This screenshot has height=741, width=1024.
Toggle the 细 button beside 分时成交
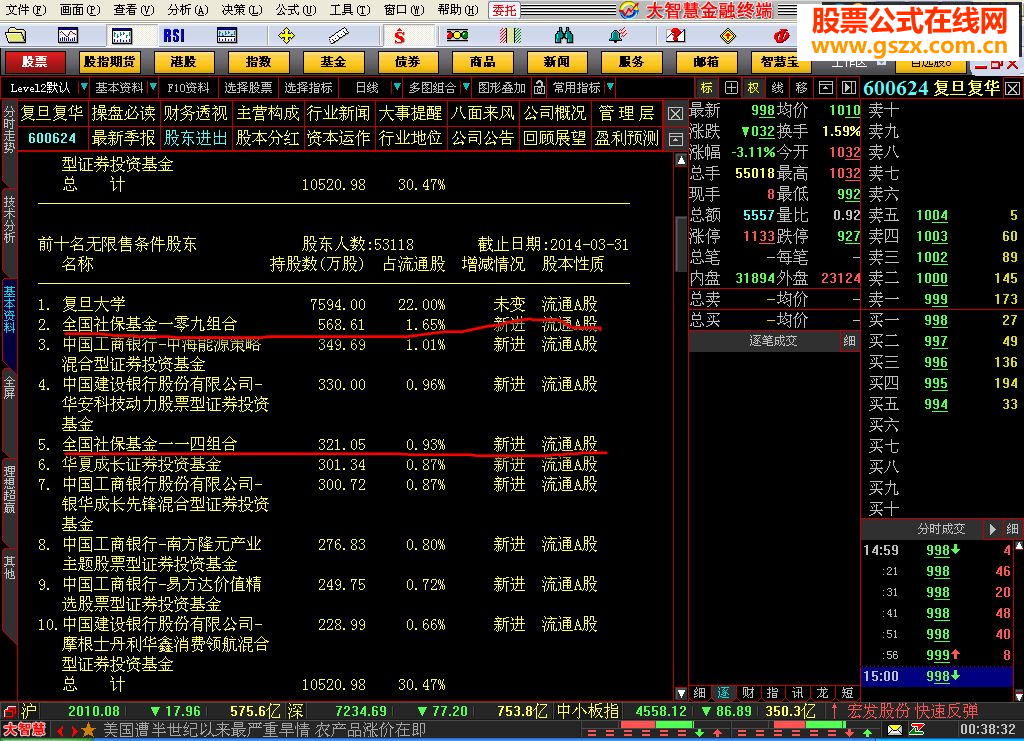tap(1012, 529)
